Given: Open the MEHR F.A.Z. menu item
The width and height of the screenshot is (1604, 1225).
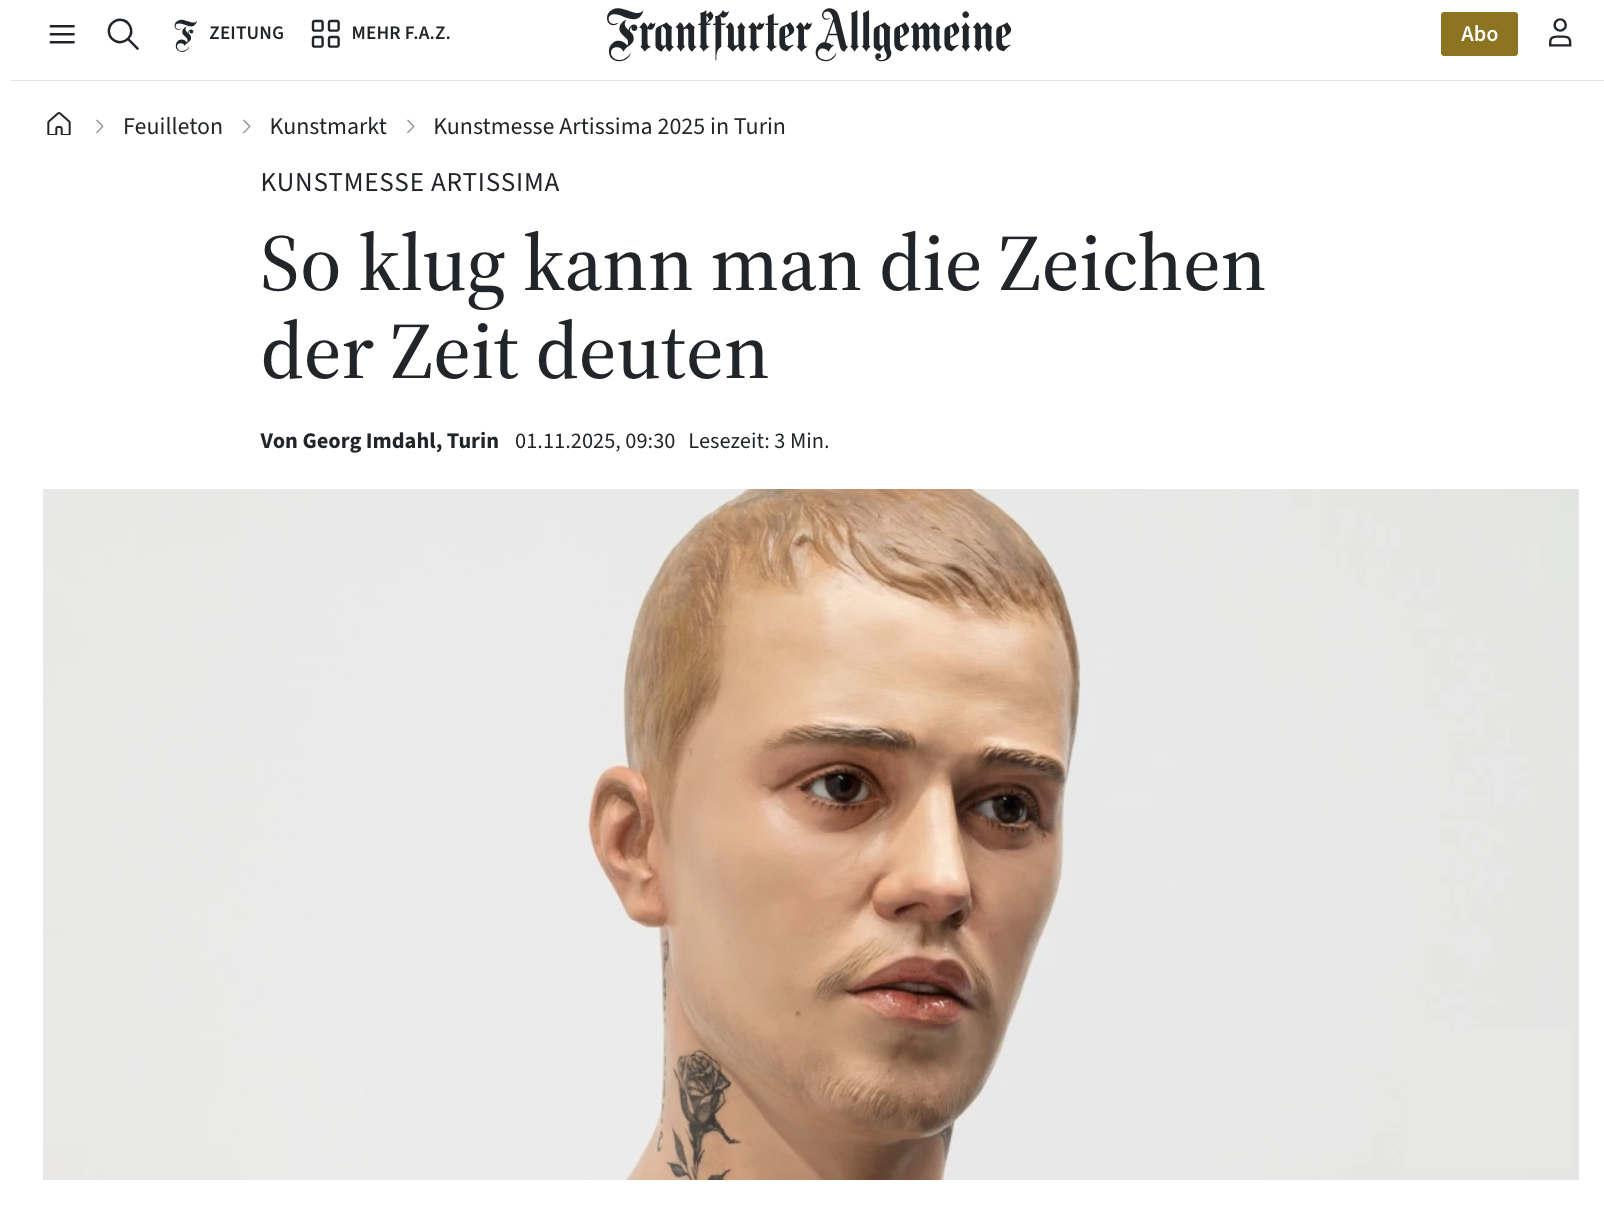Looking at the screenshot, I should pos(401,34).
